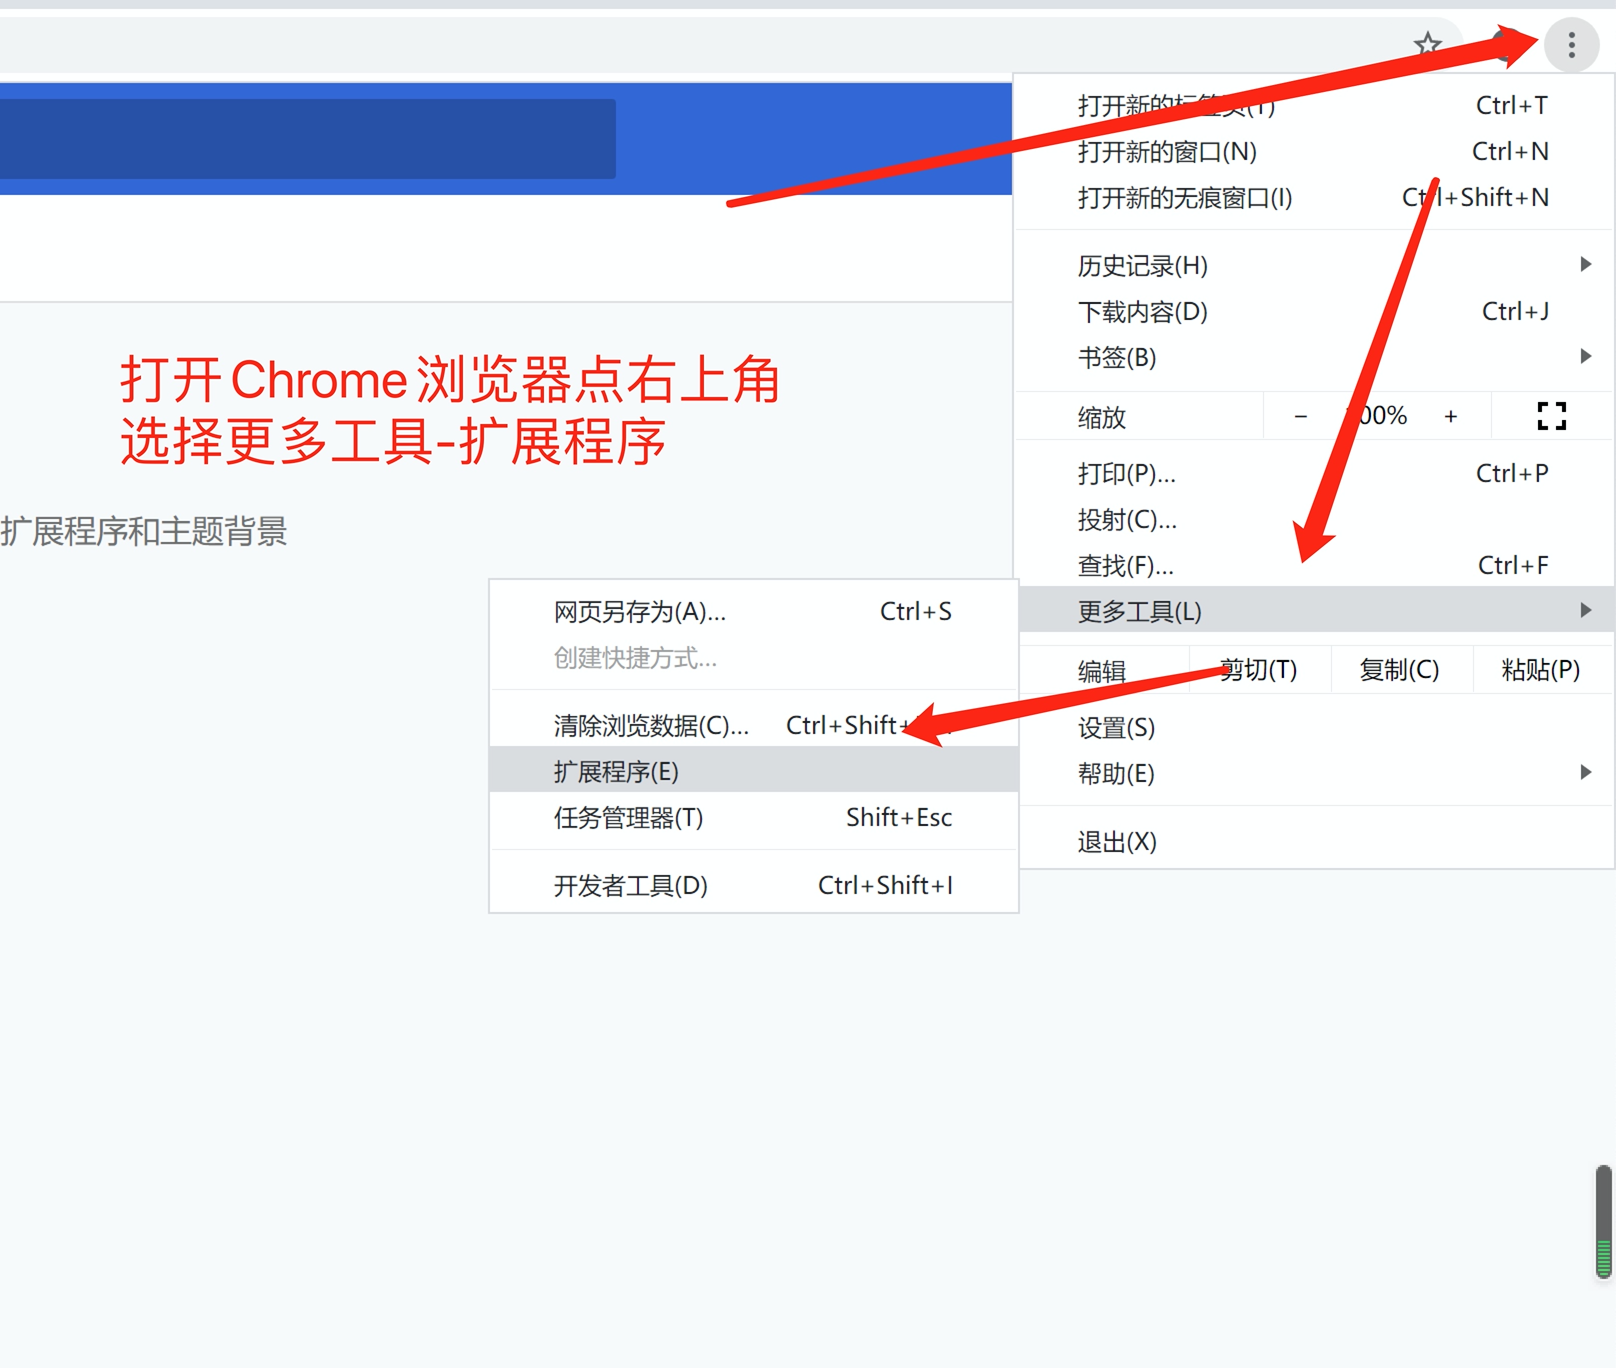Bookmark this page with the star icon
The width and height of the screenshot is (1616, 1368).
(1428, 44)
